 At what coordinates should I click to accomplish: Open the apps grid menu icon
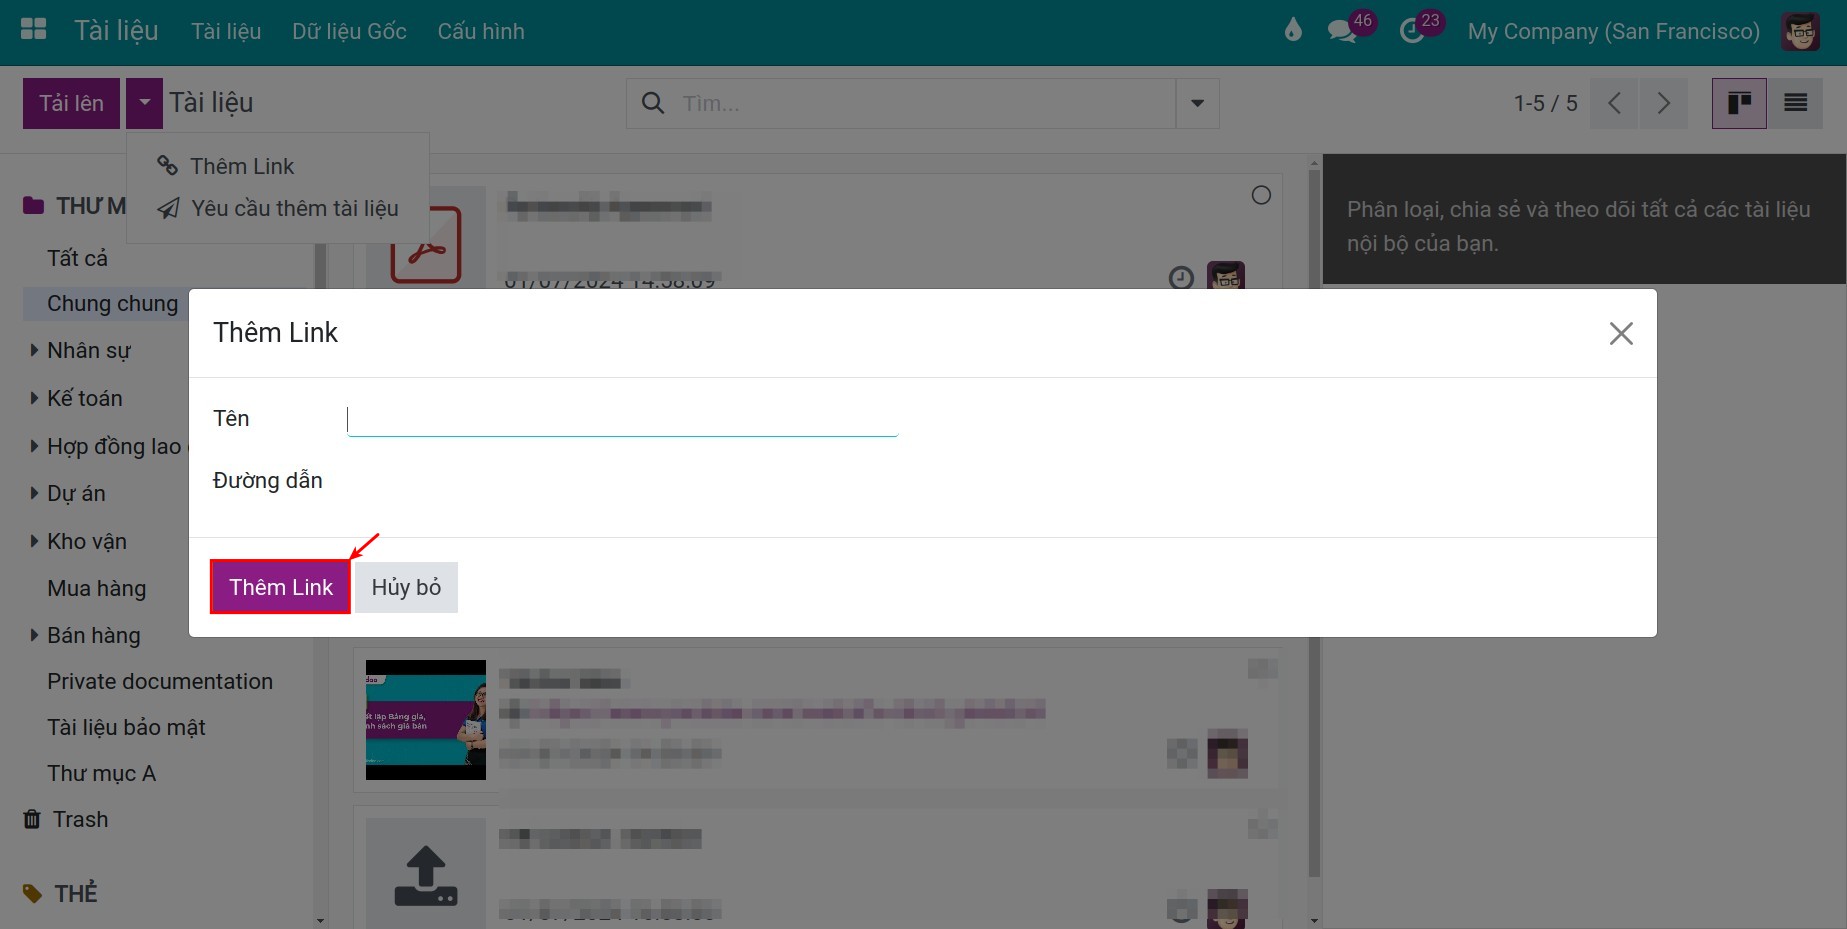pyautogui.click(x=34, y=29)
